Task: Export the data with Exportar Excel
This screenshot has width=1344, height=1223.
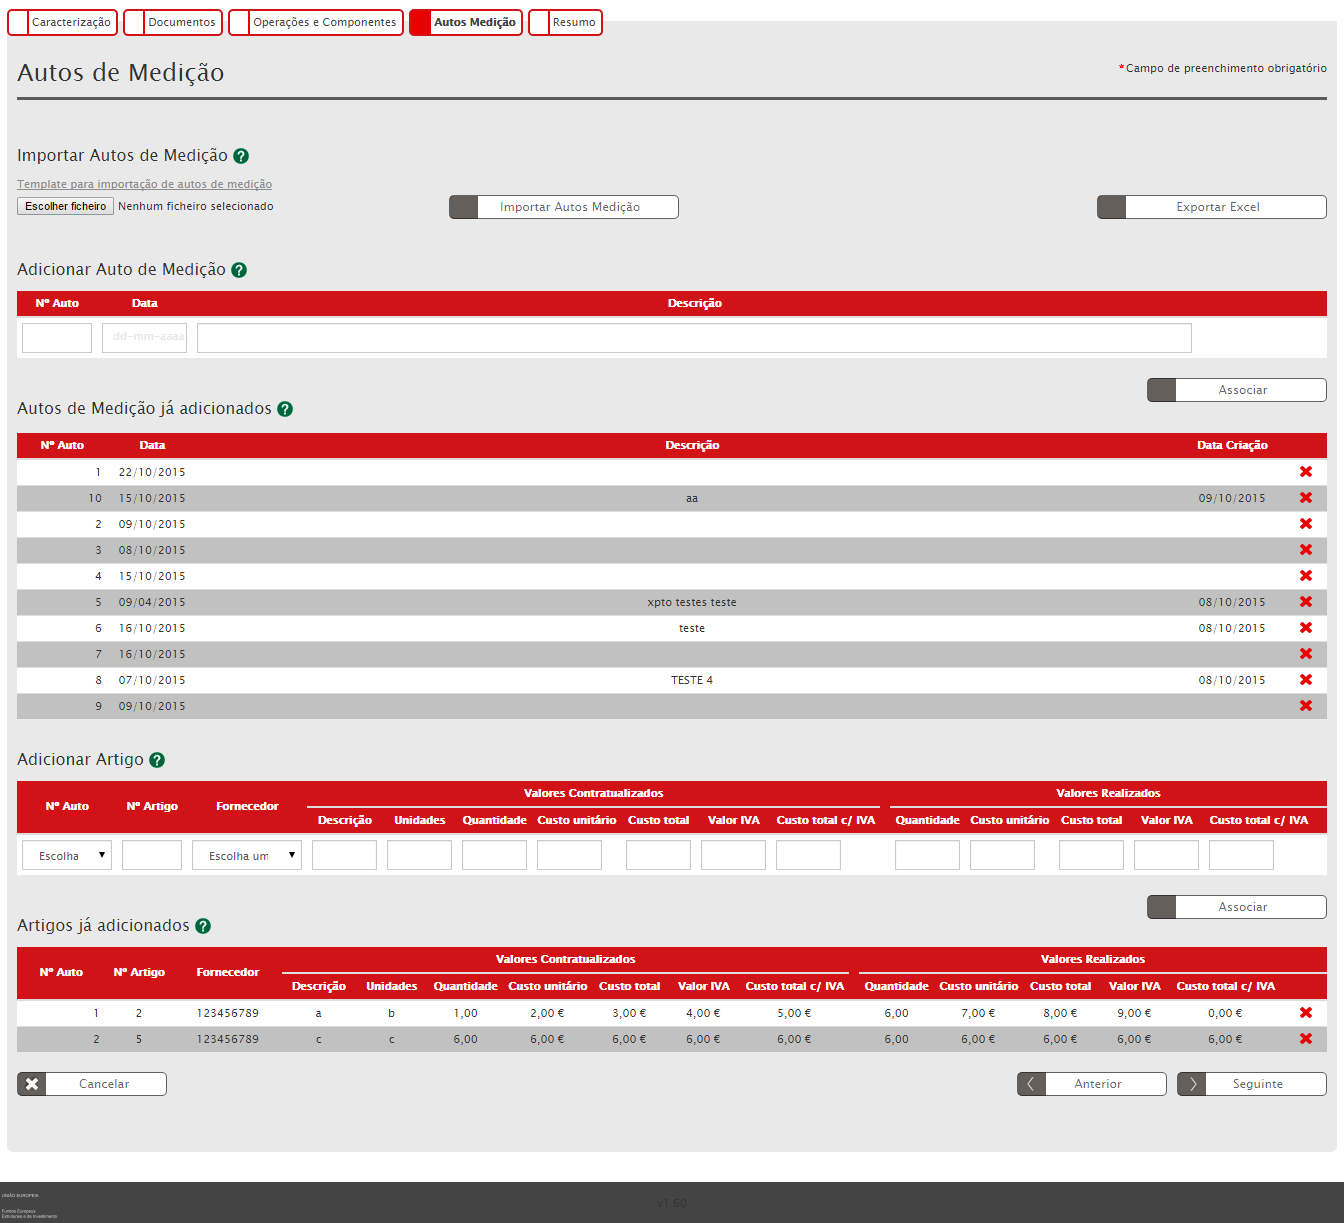Action: point(1212,207)
